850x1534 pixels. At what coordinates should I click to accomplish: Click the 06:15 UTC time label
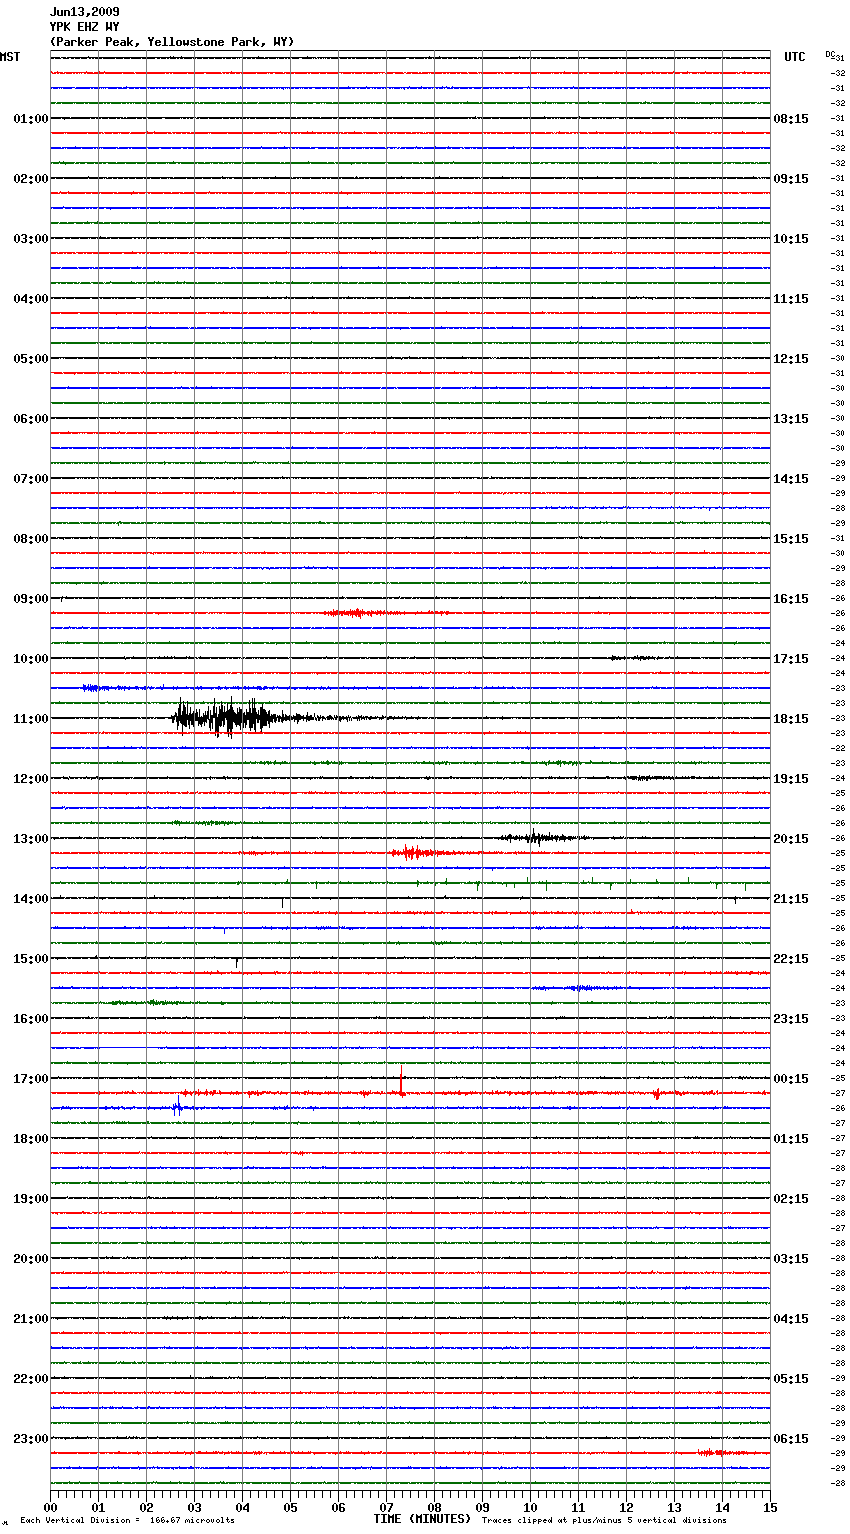coord(791,1439)
